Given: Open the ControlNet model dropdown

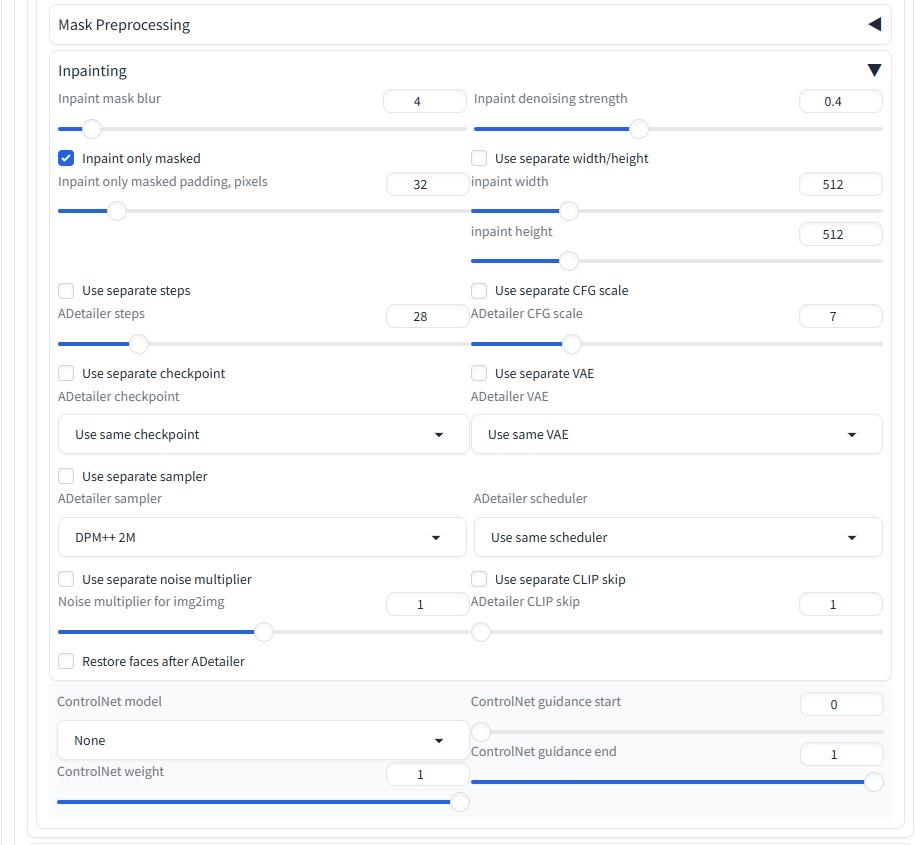Looking at the screenshot, I should (x=260, y=741).
